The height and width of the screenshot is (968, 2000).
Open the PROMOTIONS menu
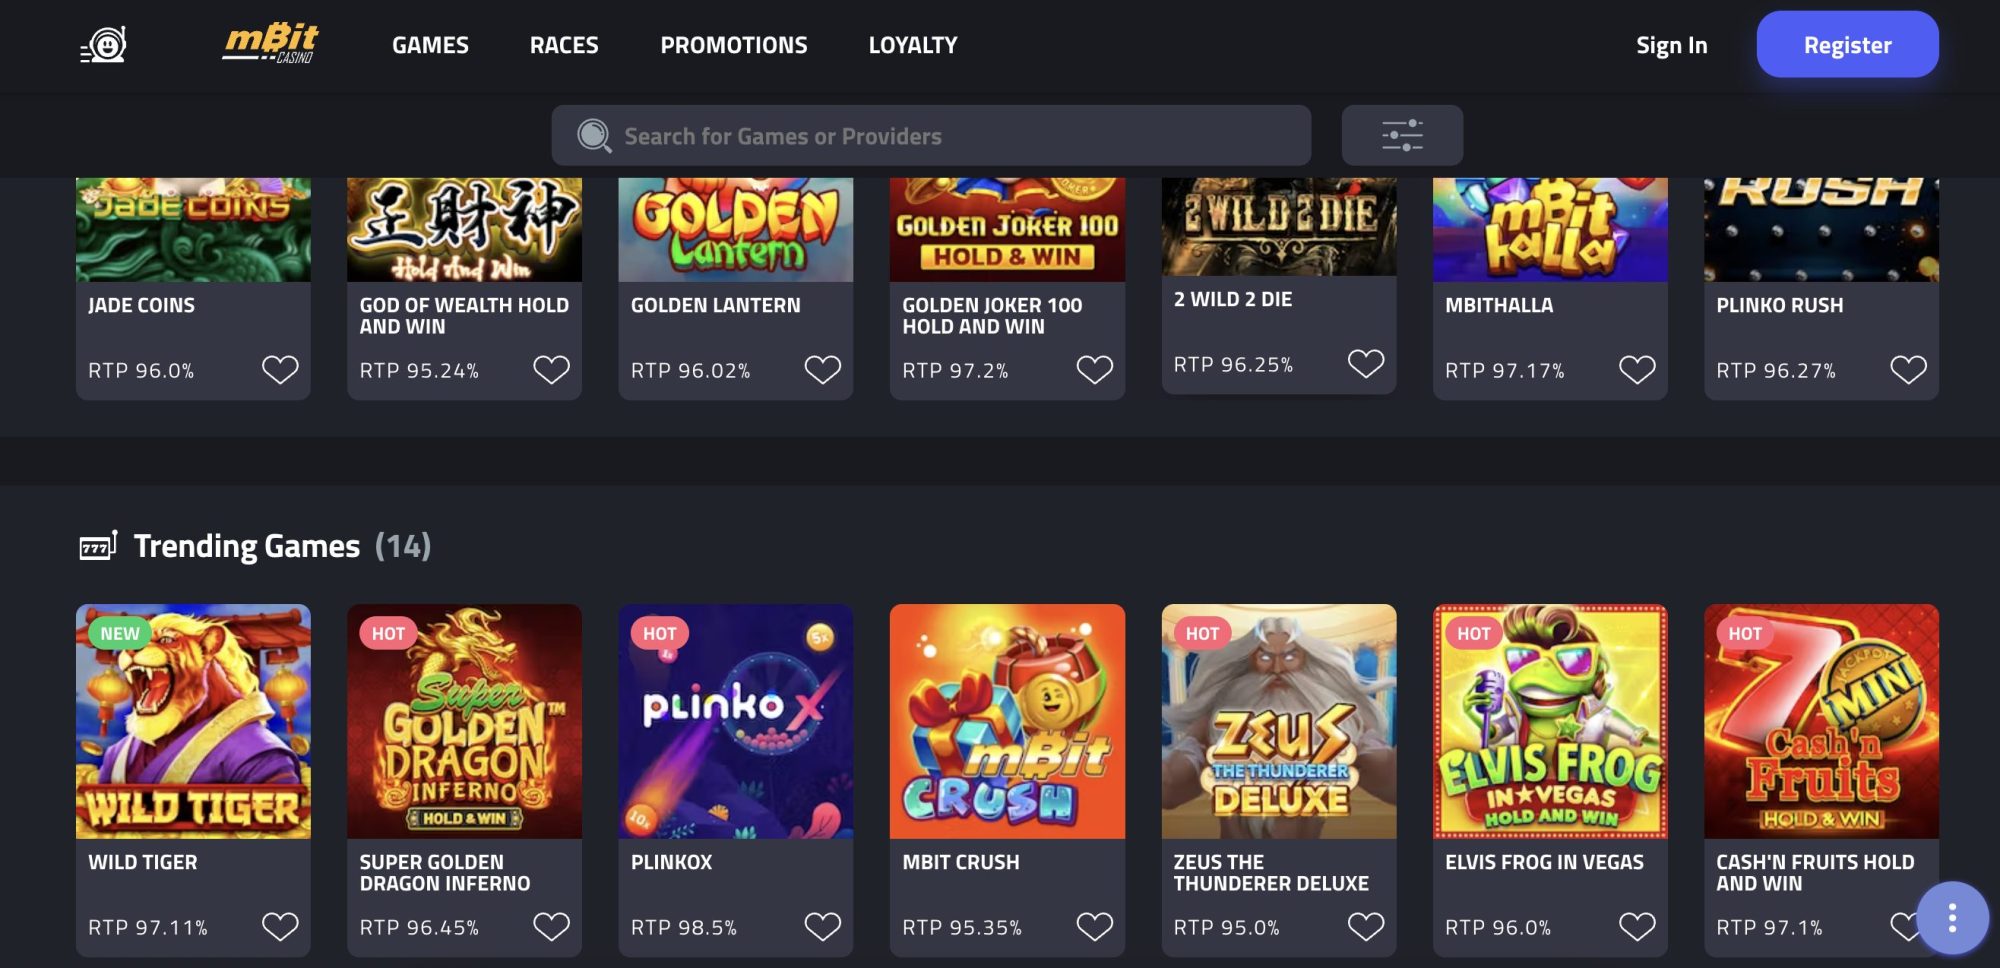(x=733, y=44)
